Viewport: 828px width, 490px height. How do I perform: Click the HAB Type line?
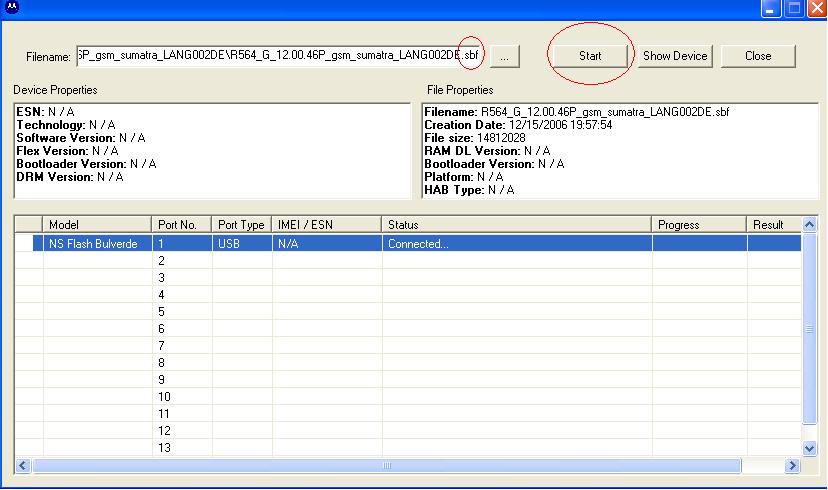click(x=469, y=190)
